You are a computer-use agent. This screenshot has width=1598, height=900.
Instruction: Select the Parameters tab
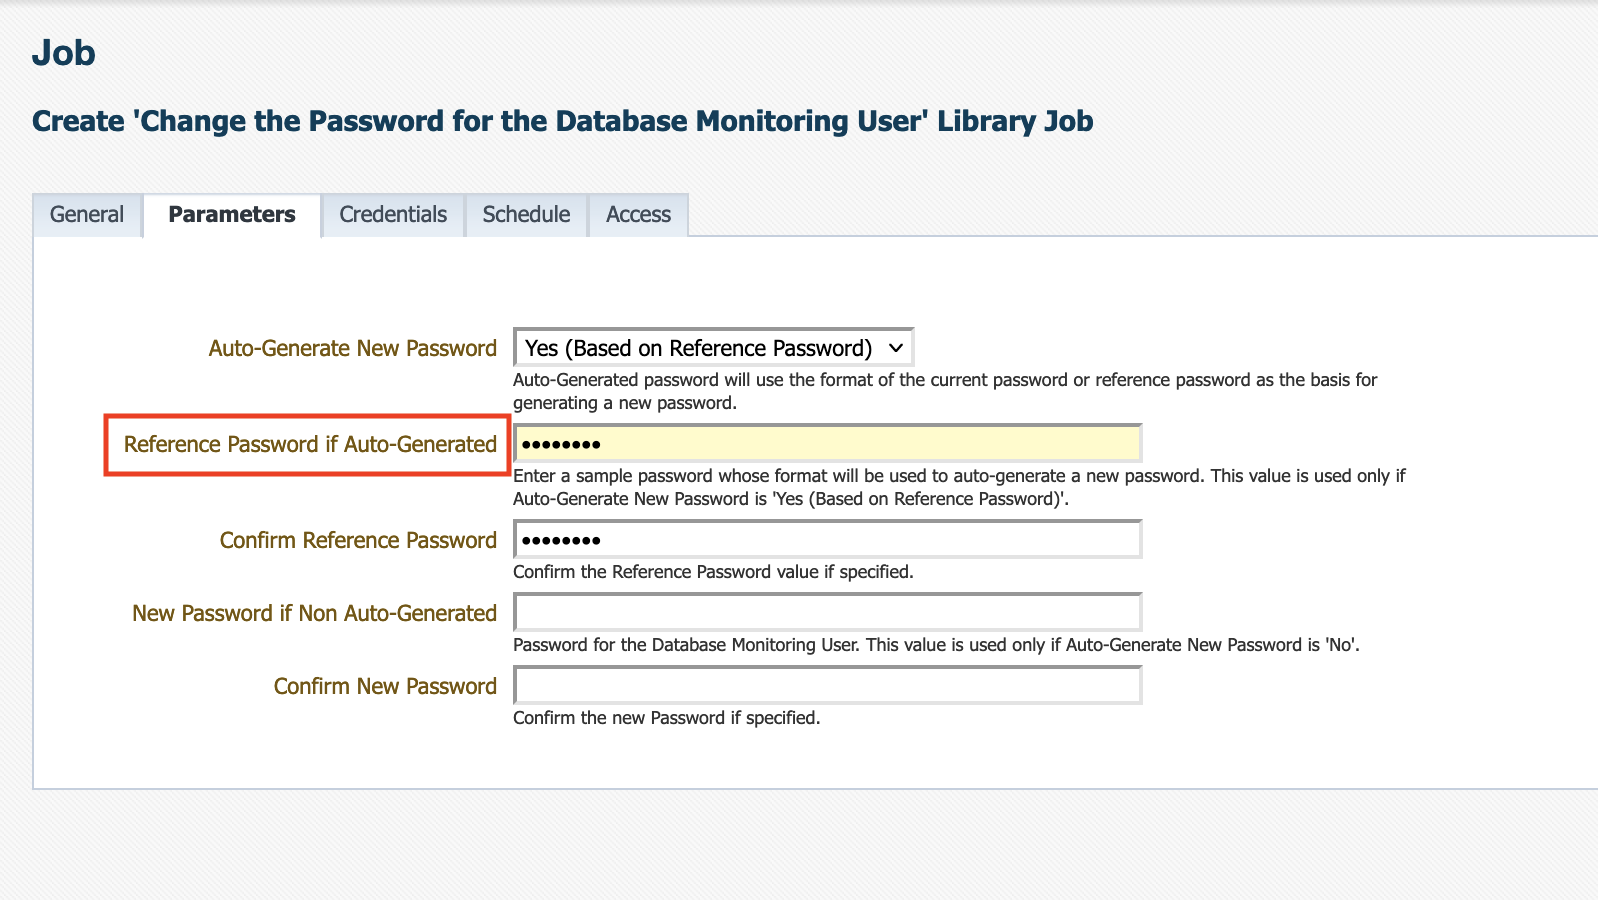232,215
